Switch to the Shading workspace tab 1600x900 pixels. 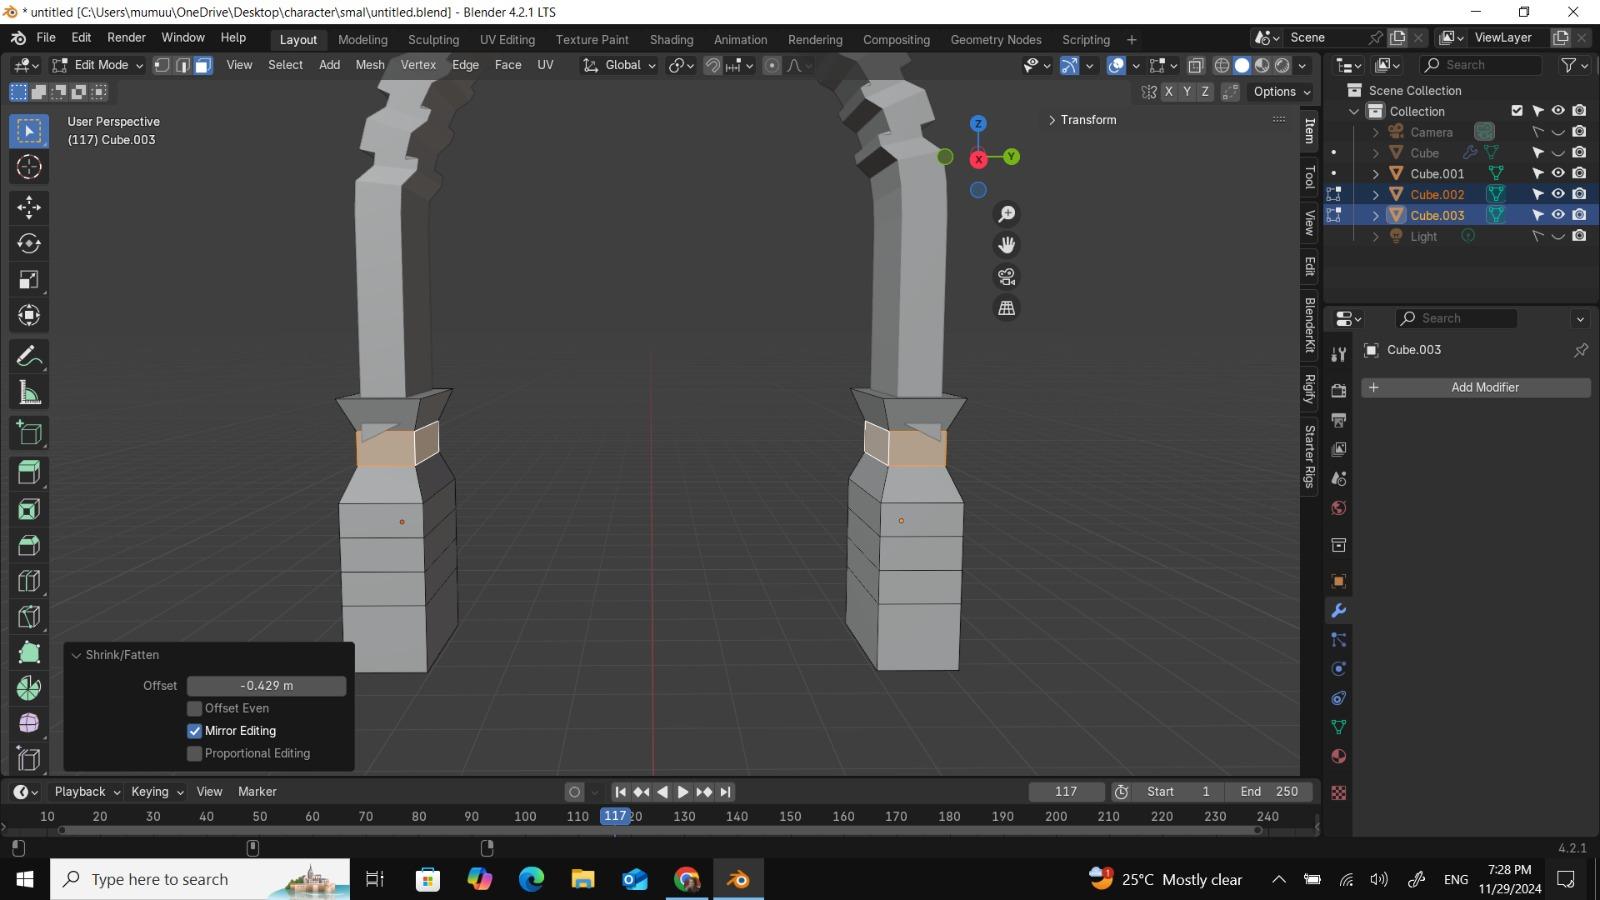click(x=672, y=40)
